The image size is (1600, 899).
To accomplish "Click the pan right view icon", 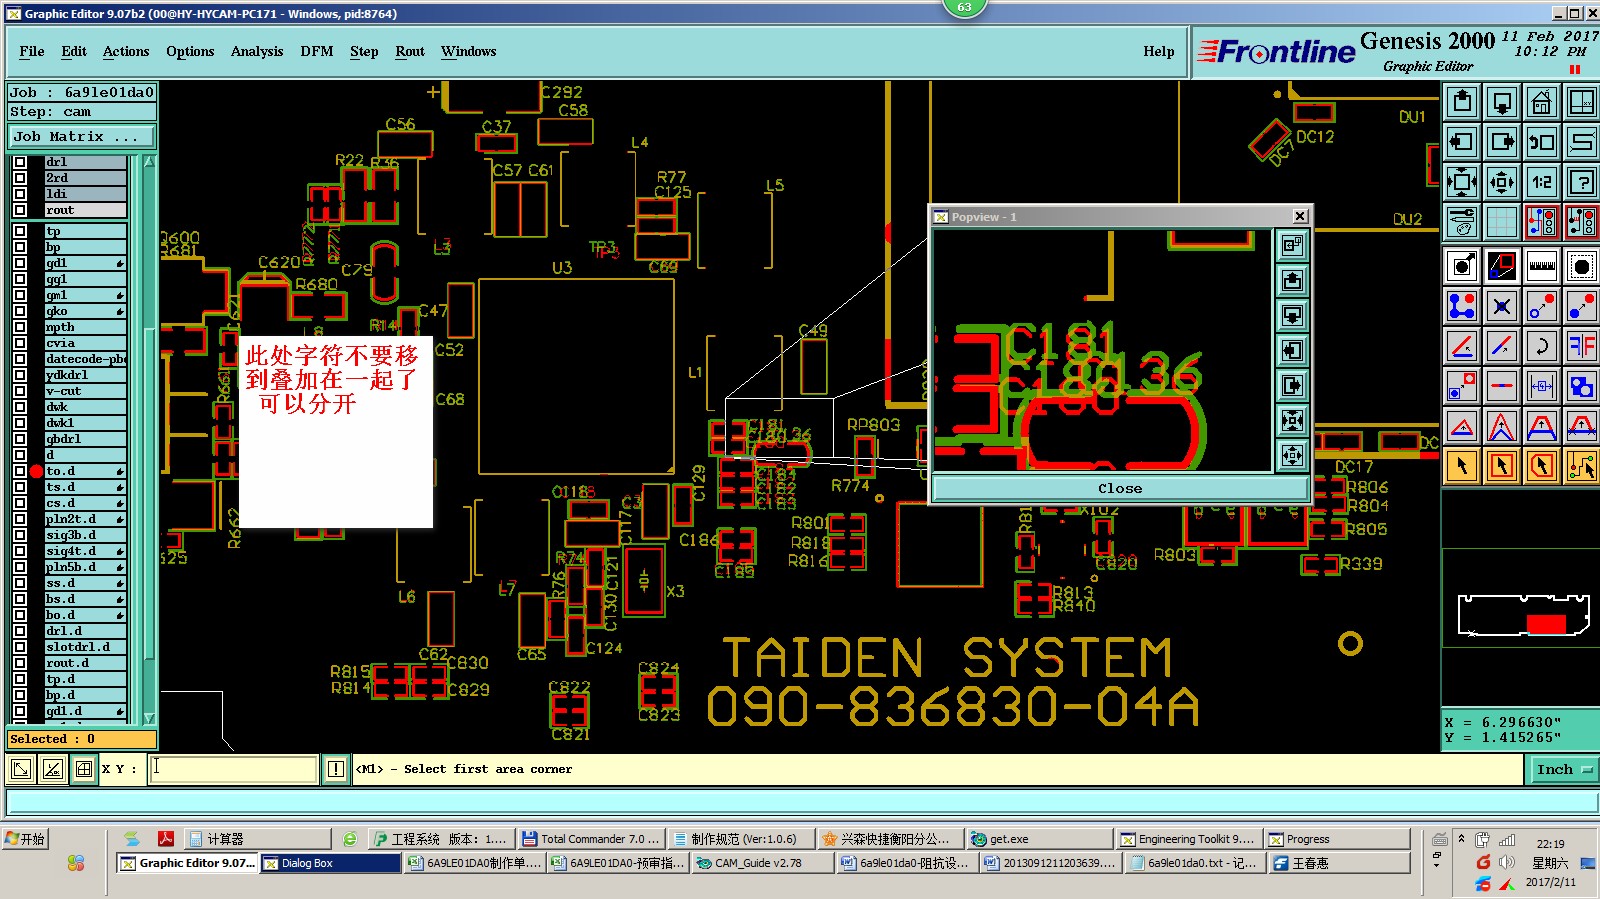I will point(1502,141).
